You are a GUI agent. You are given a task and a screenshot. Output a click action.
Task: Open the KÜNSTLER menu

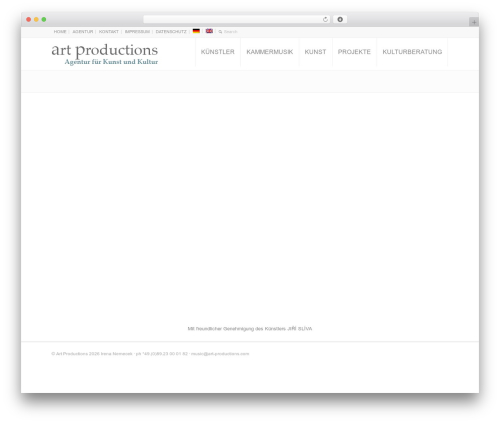218,52
